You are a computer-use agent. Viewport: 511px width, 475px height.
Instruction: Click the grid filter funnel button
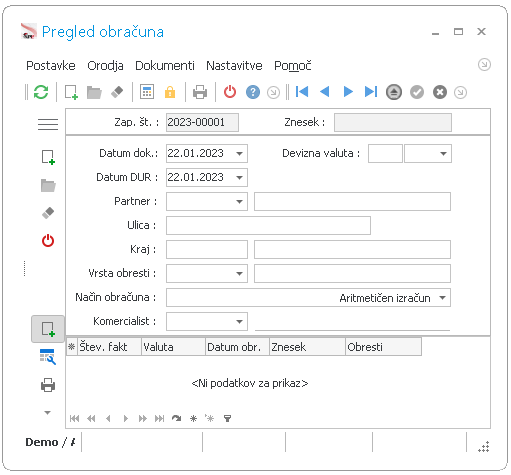pyautogui.click(x=227, y=418)
